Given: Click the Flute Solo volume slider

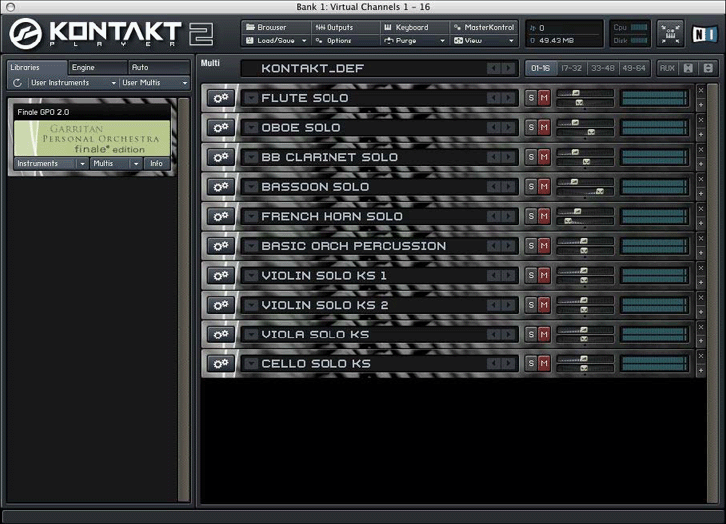Looking at the screenshot, I should click(x=585, y=93).
